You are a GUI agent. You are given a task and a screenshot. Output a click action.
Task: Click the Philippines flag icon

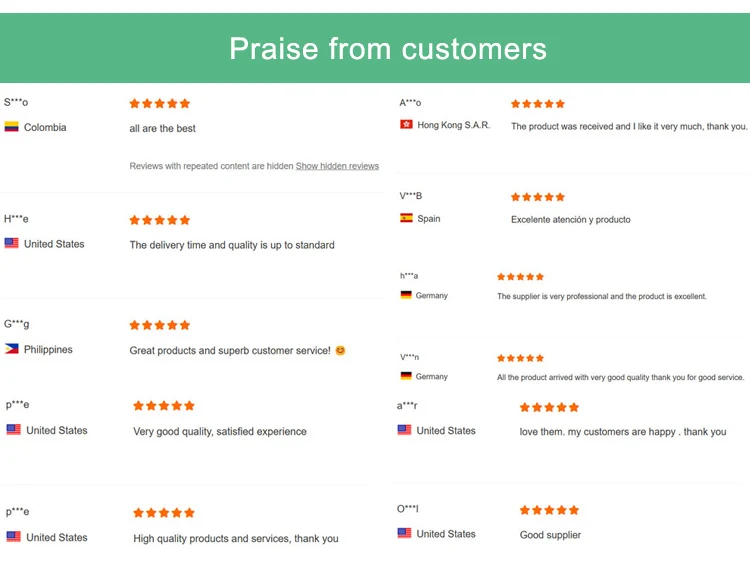pyautogui.click(x=12, y=349)
